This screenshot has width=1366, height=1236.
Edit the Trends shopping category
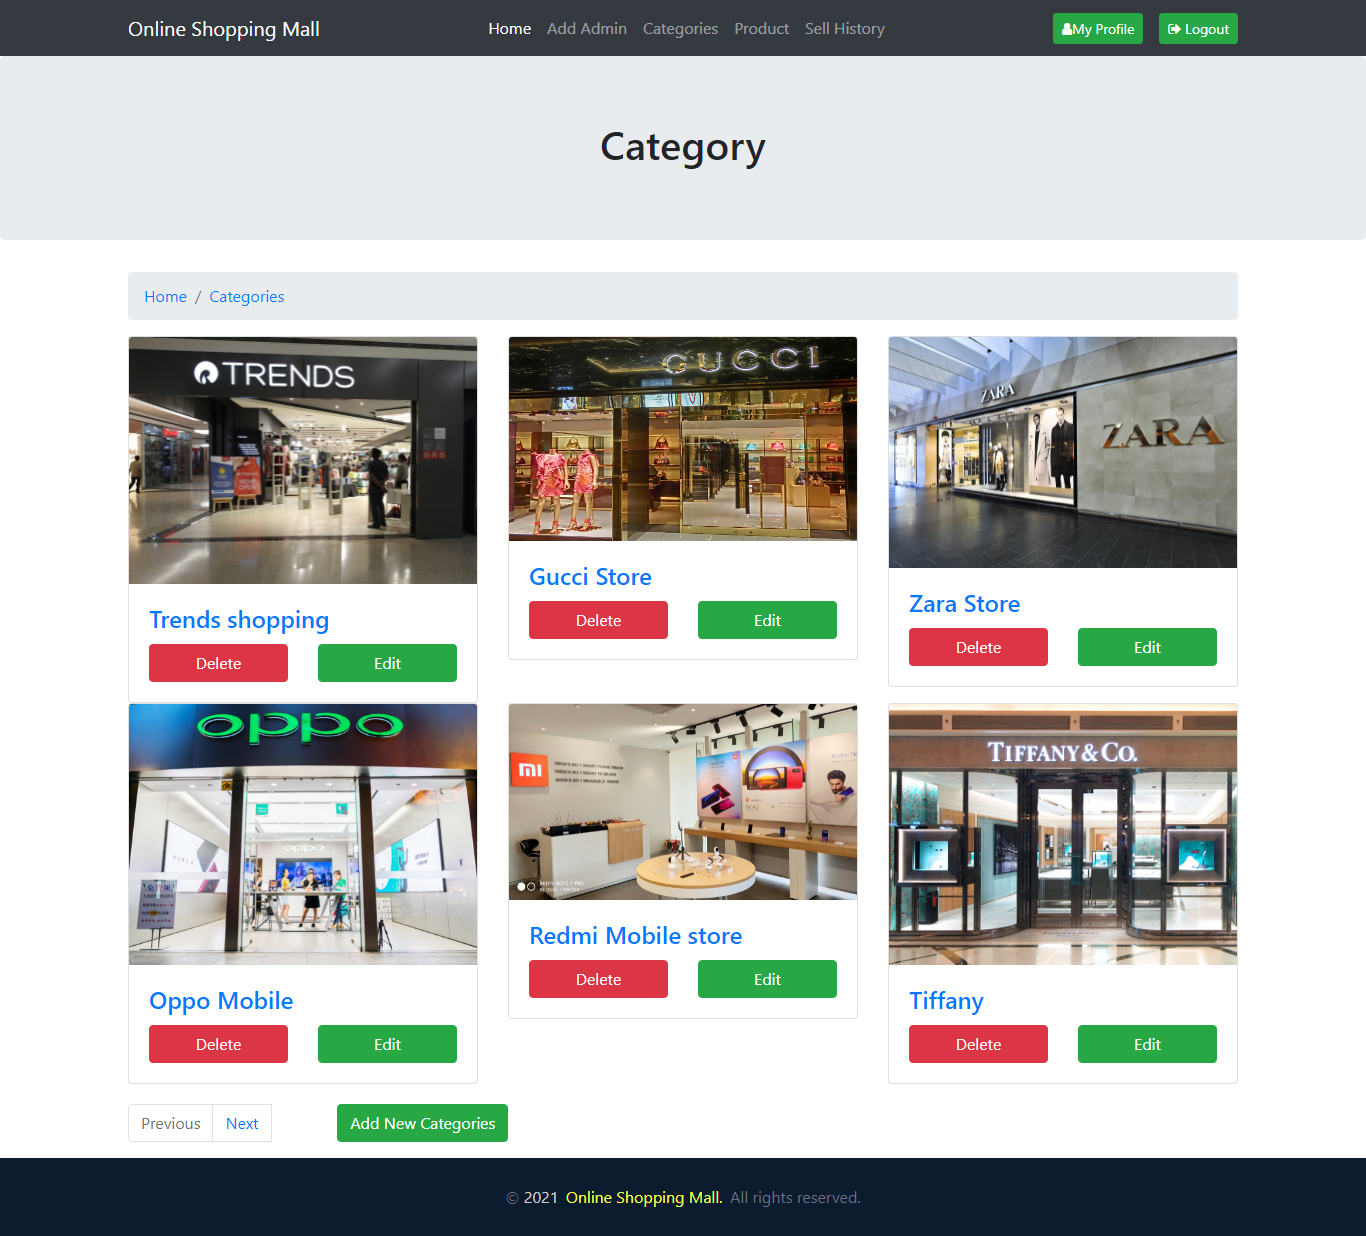[387, 663]
